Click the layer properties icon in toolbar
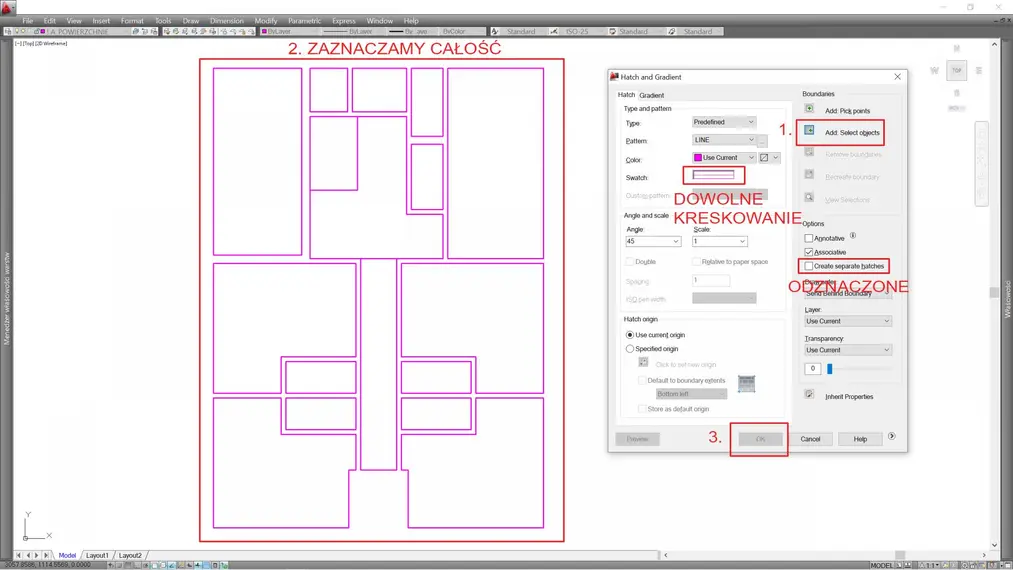Viewport: 1013px width, 570px height. tap(8, 31)
